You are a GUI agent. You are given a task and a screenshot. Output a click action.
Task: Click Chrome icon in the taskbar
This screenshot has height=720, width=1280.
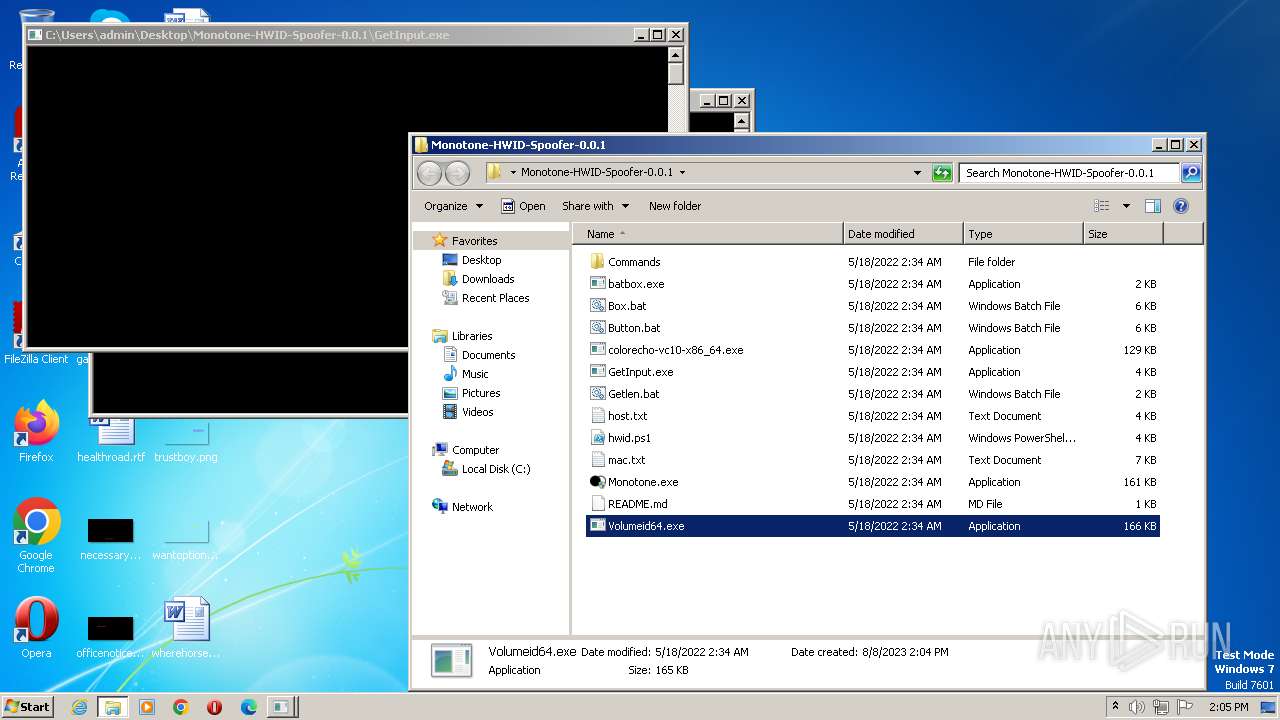tap(181, 707)
